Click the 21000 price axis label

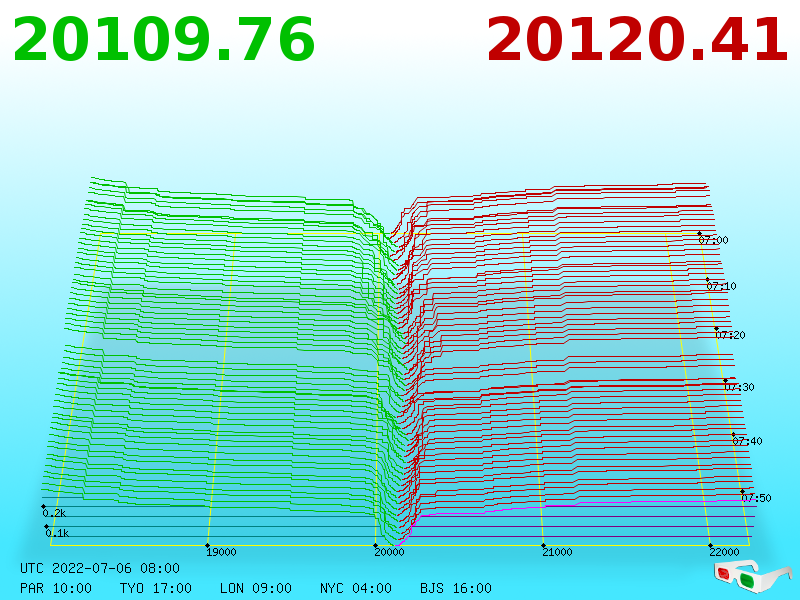[x=557, y=552]
